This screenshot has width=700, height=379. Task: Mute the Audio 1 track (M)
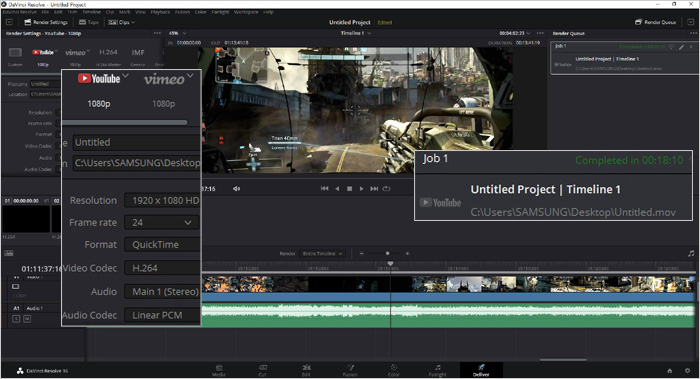27,319
